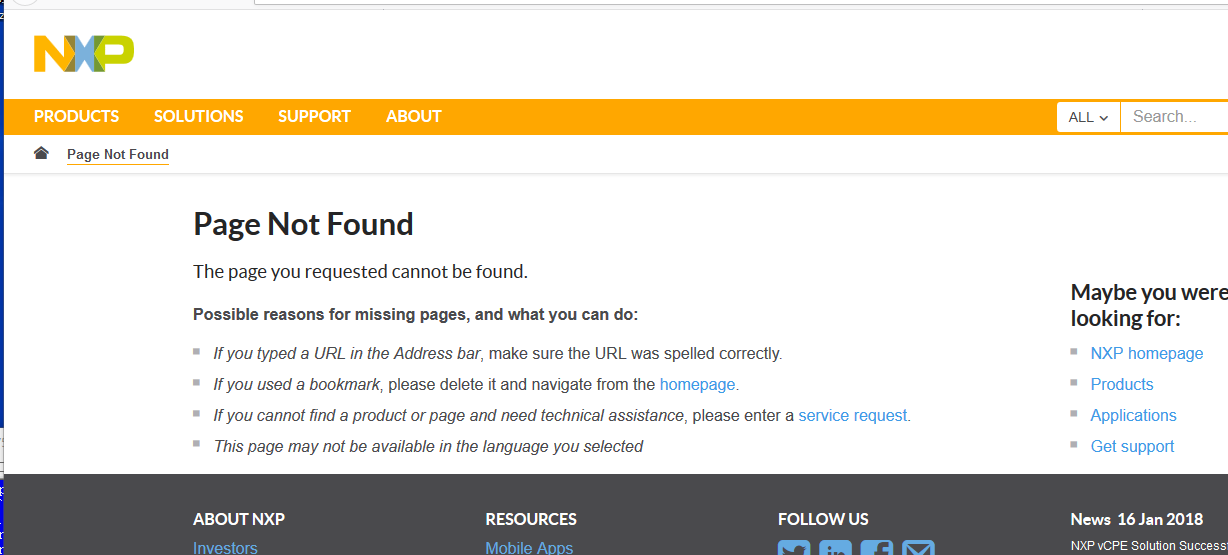Viewport: 1228px width, 555px height.
Task: Click the RESOURCES footer heading
Action: point(531,519)
